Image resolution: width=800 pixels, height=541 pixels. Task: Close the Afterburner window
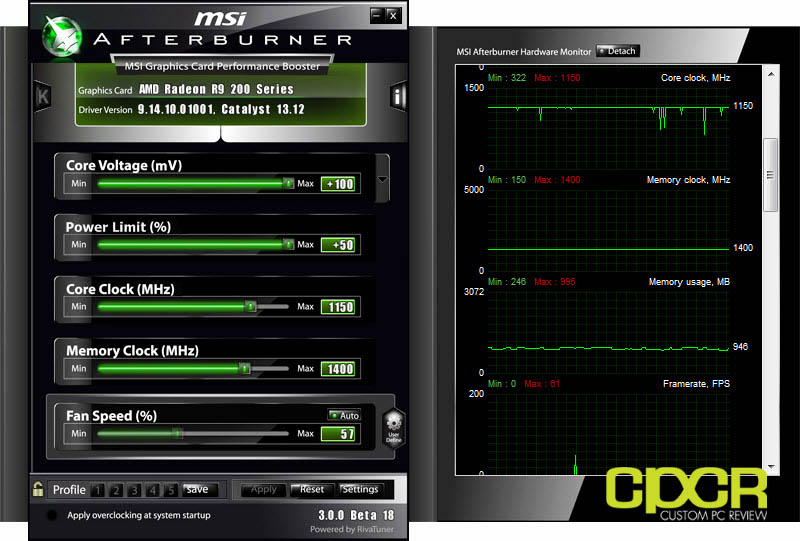coord(393,15)
